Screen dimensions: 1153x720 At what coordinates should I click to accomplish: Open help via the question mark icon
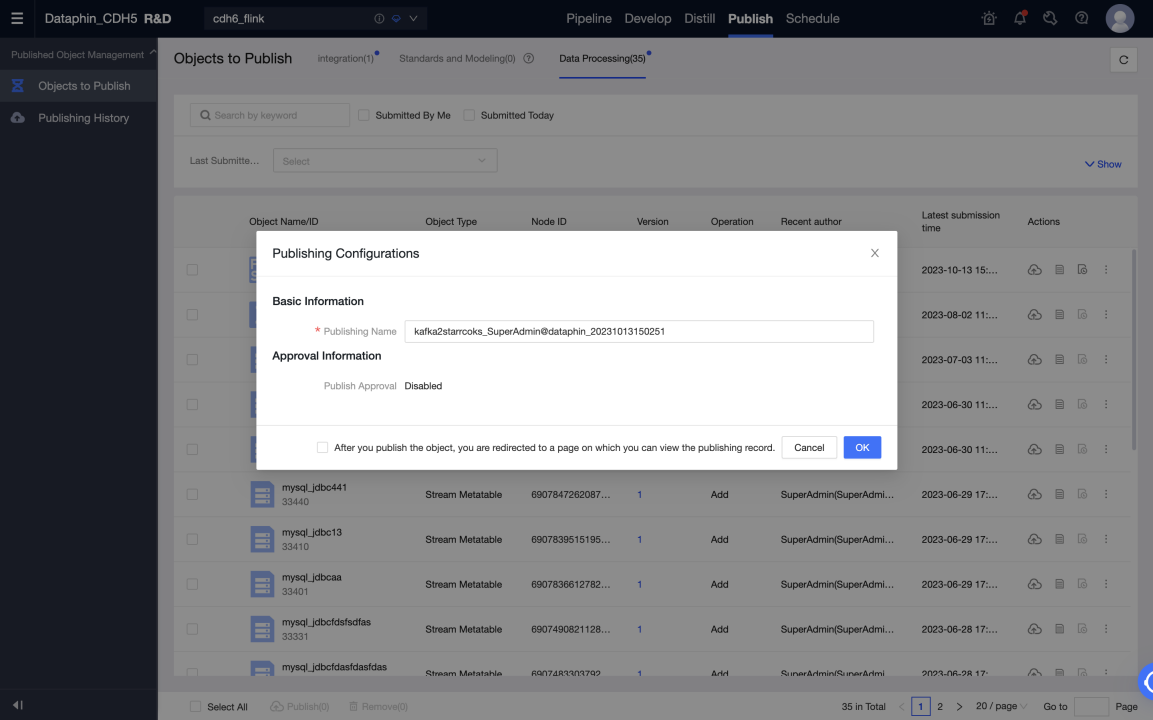(1081, 18)
